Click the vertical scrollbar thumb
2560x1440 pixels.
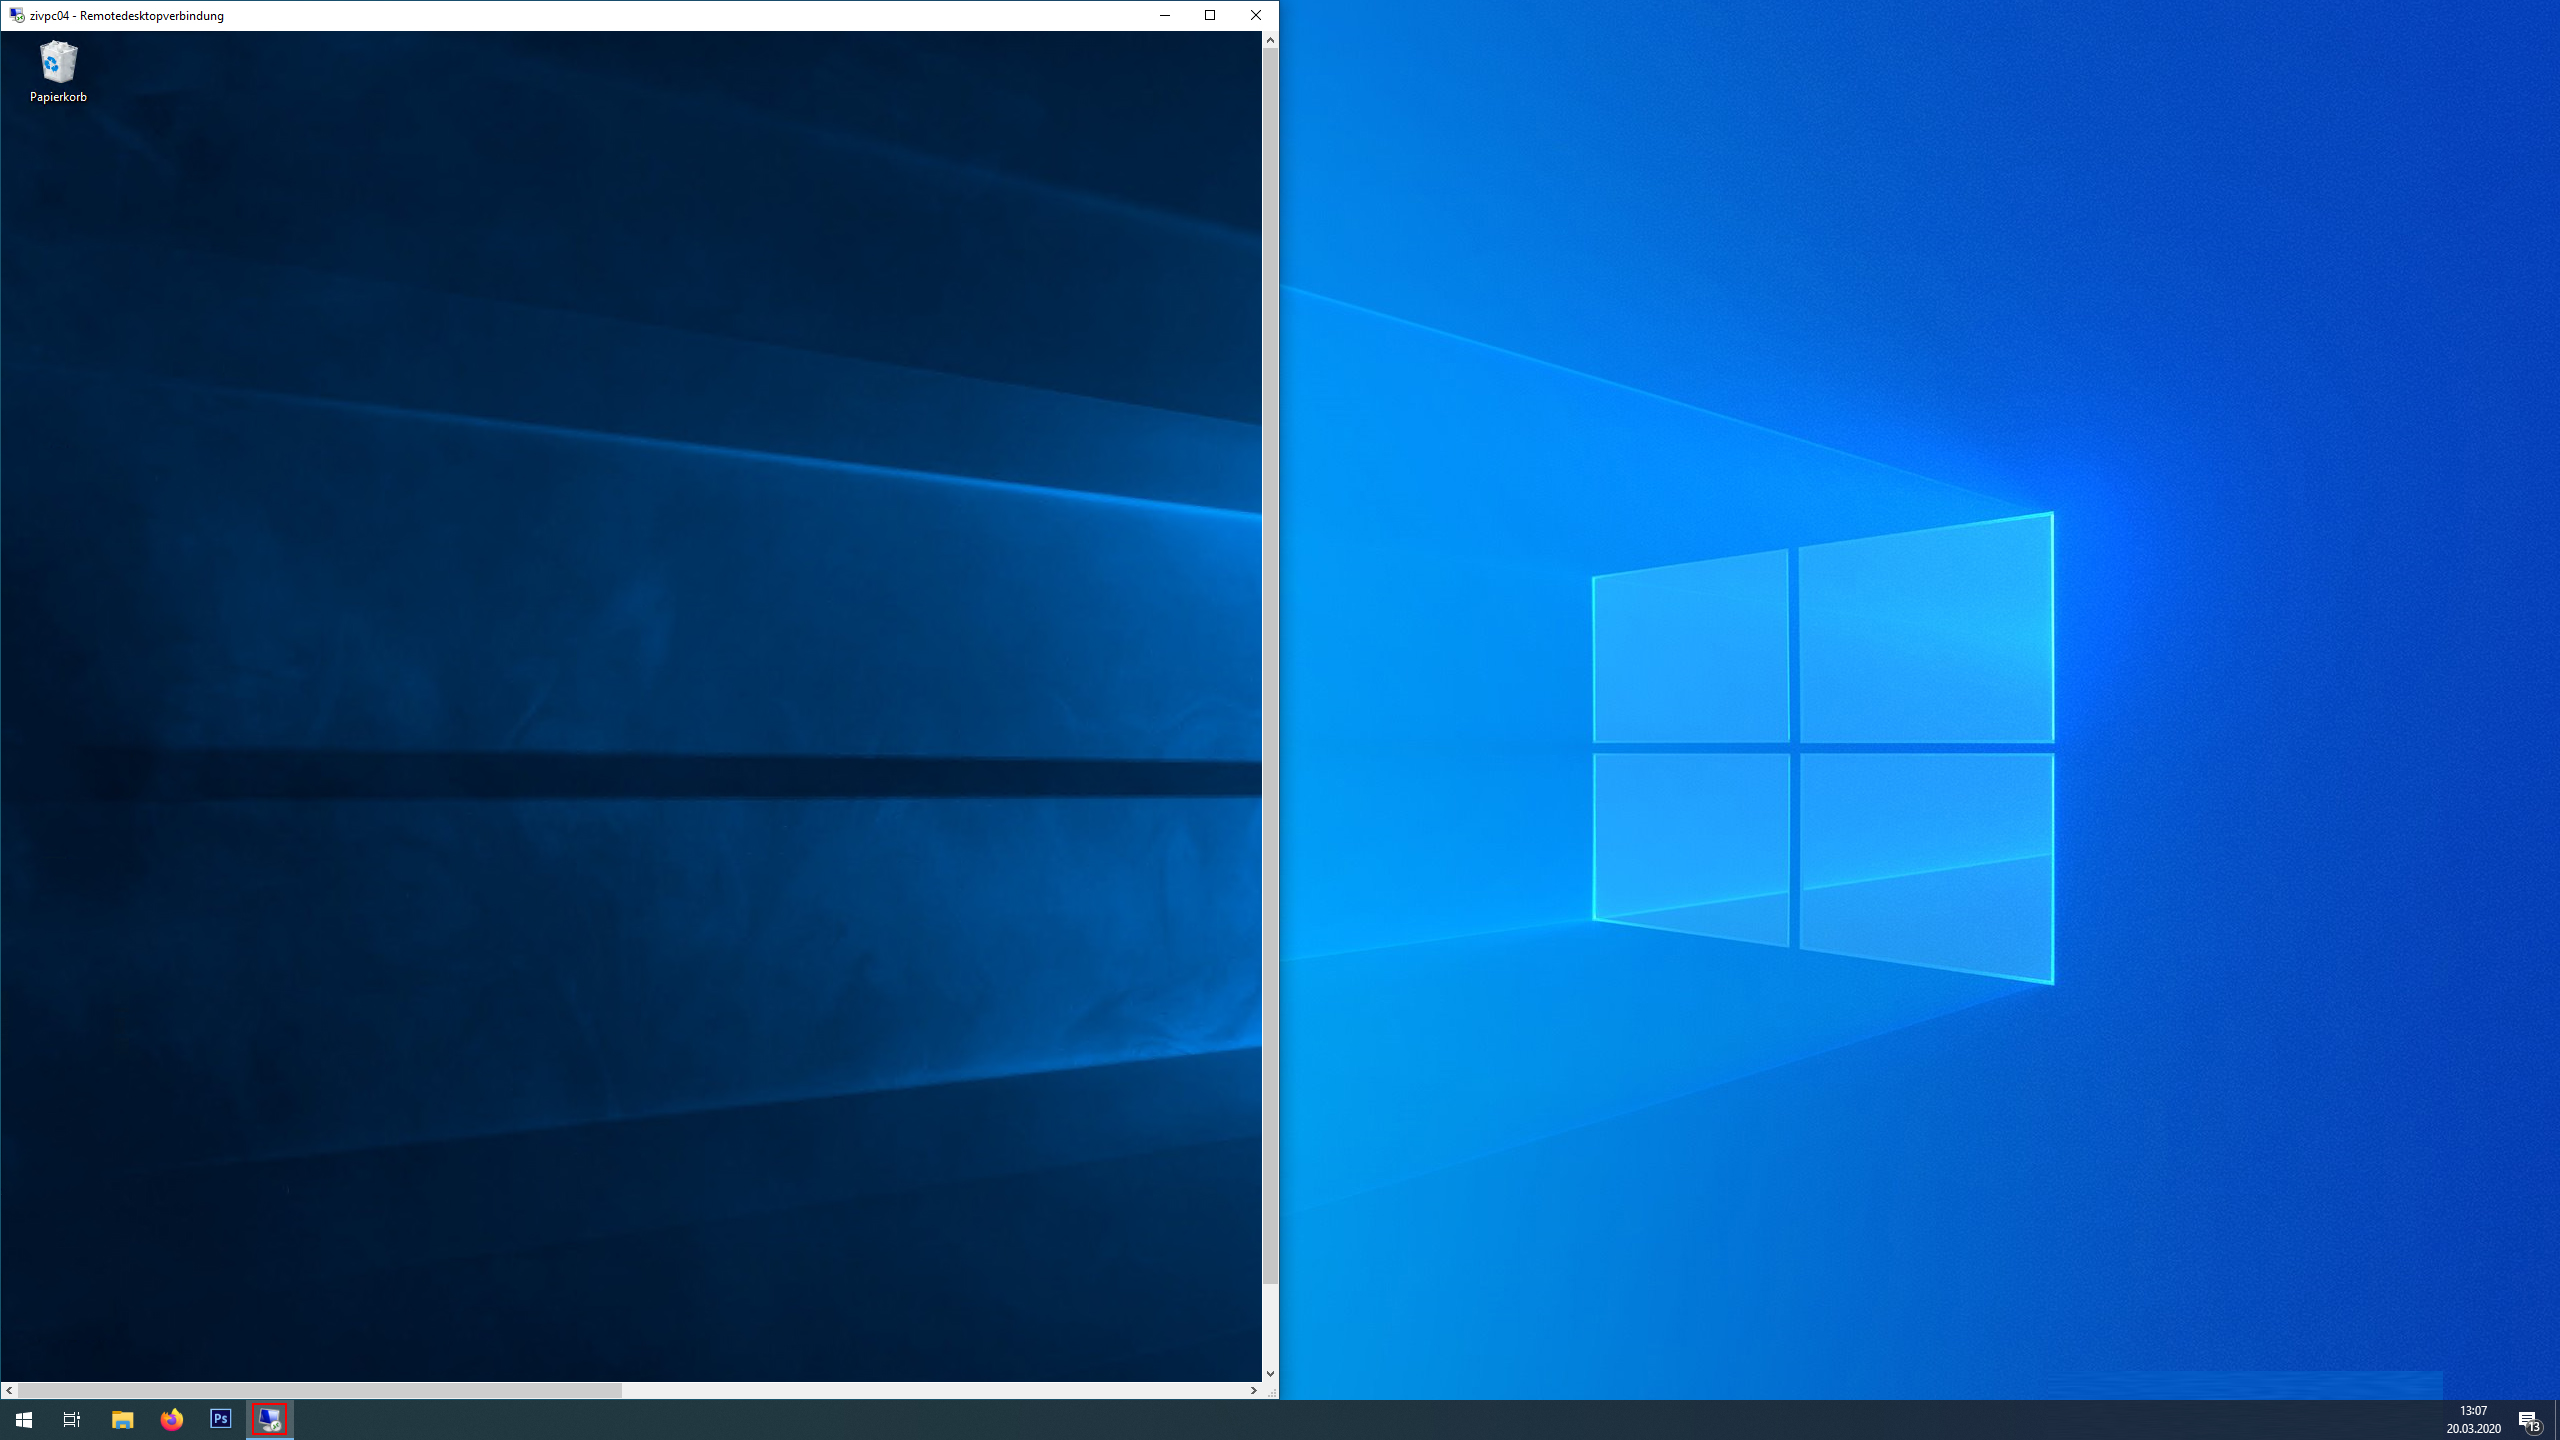1270,665
